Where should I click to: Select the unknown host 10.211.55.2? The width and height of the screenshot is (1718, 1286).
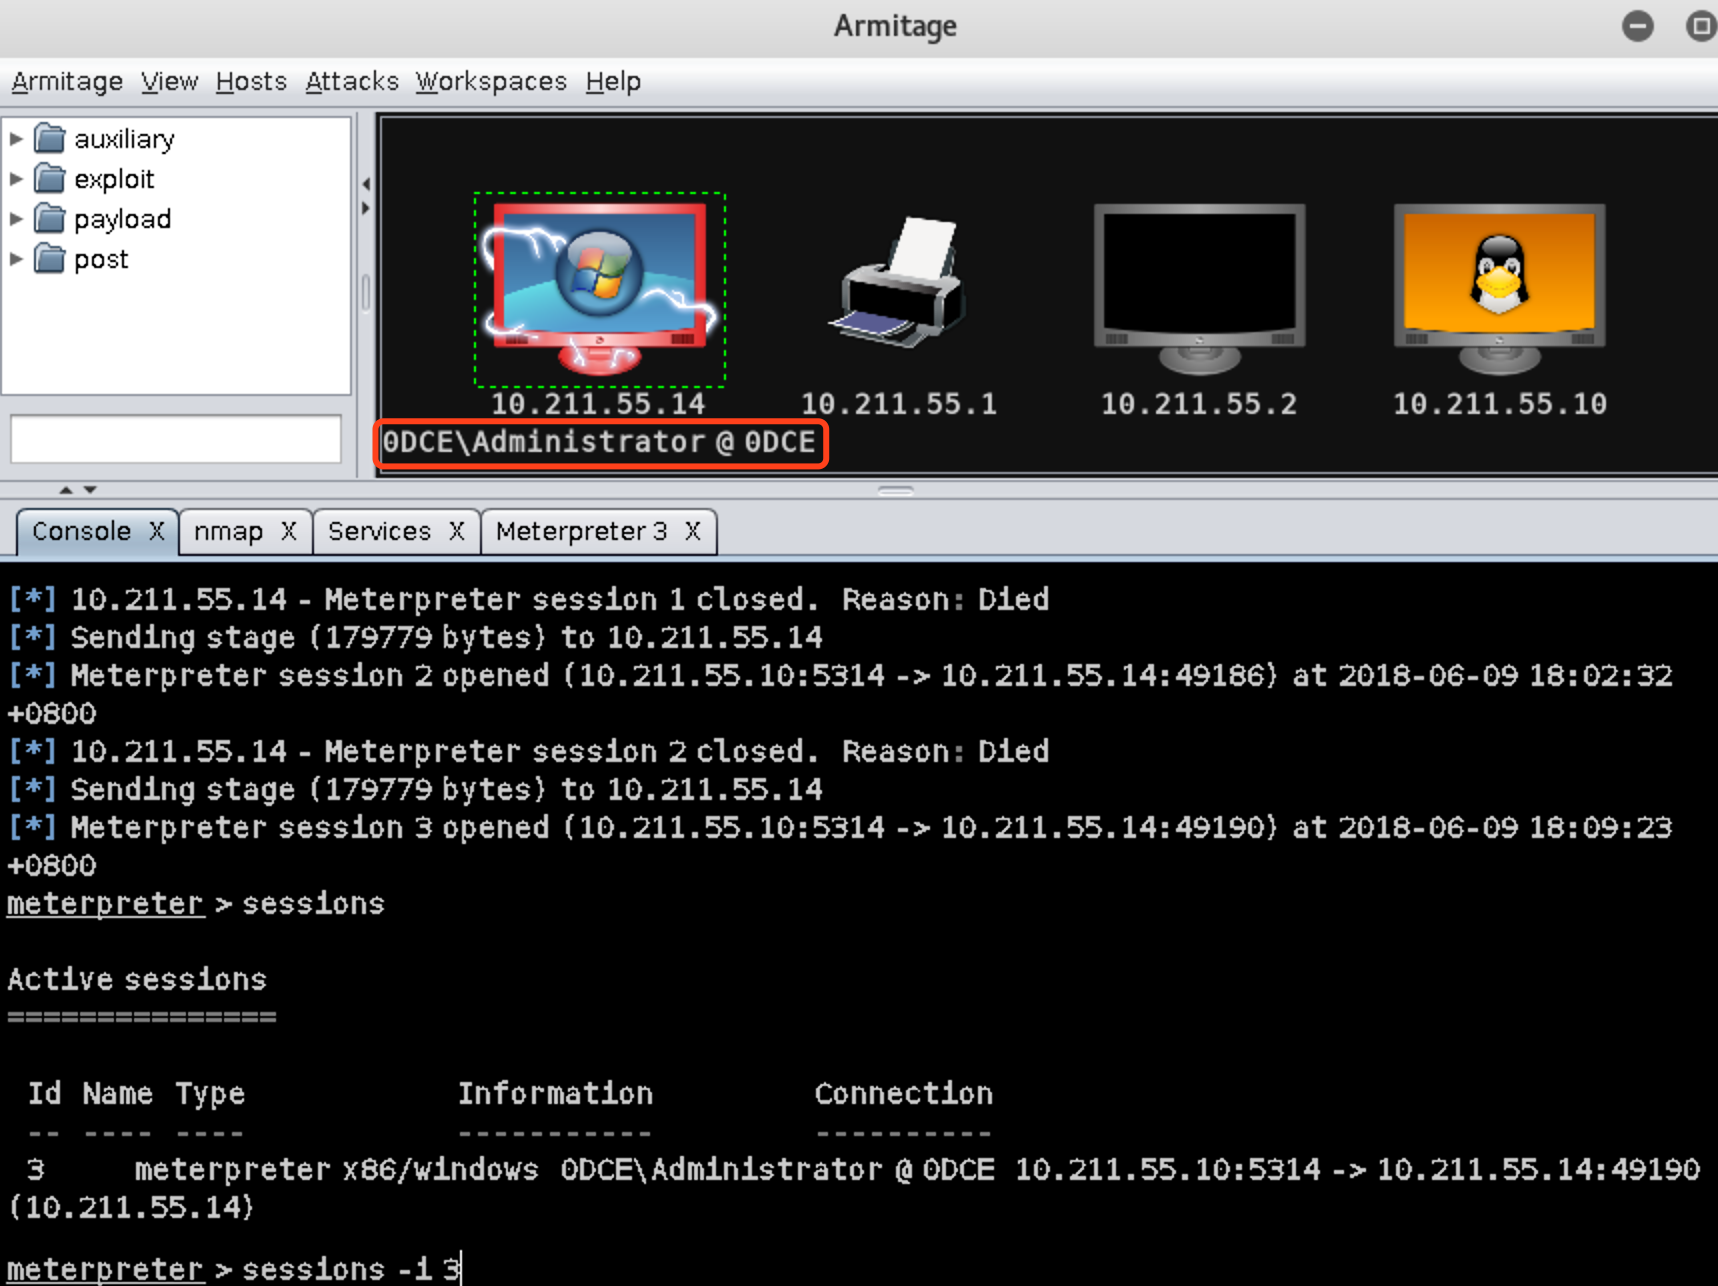(x=1199, y=288)
